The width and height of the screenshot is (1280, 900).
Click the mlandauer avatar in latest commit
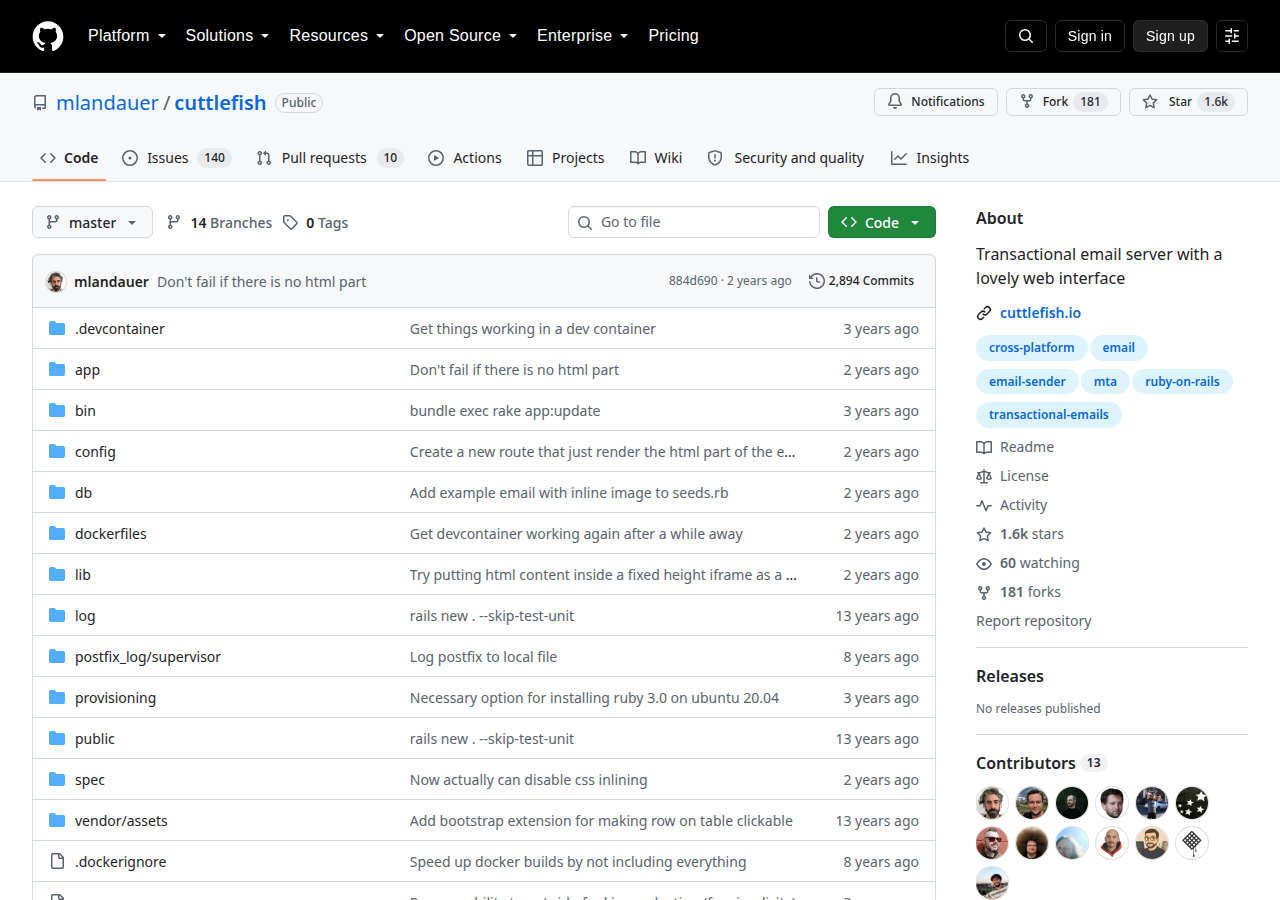pos(56,281)
